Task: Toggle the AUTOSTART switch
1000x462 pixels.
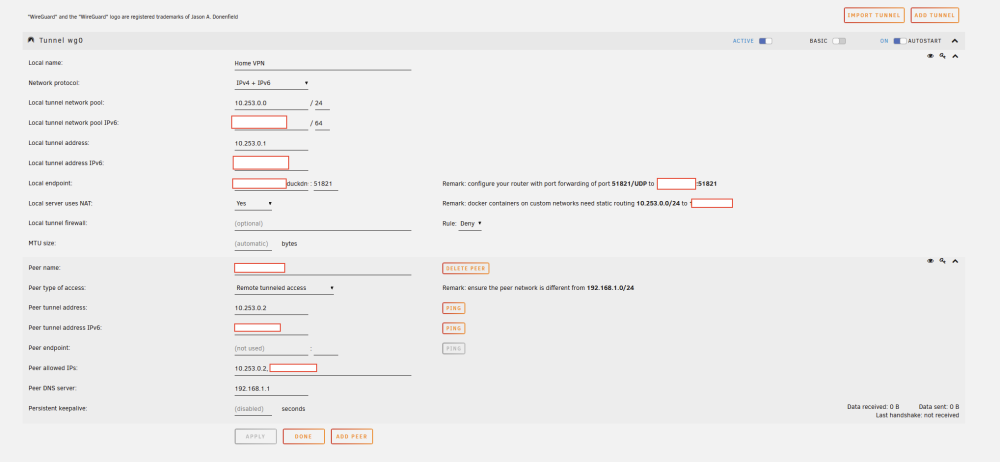Action: click(x=900, y=41)
